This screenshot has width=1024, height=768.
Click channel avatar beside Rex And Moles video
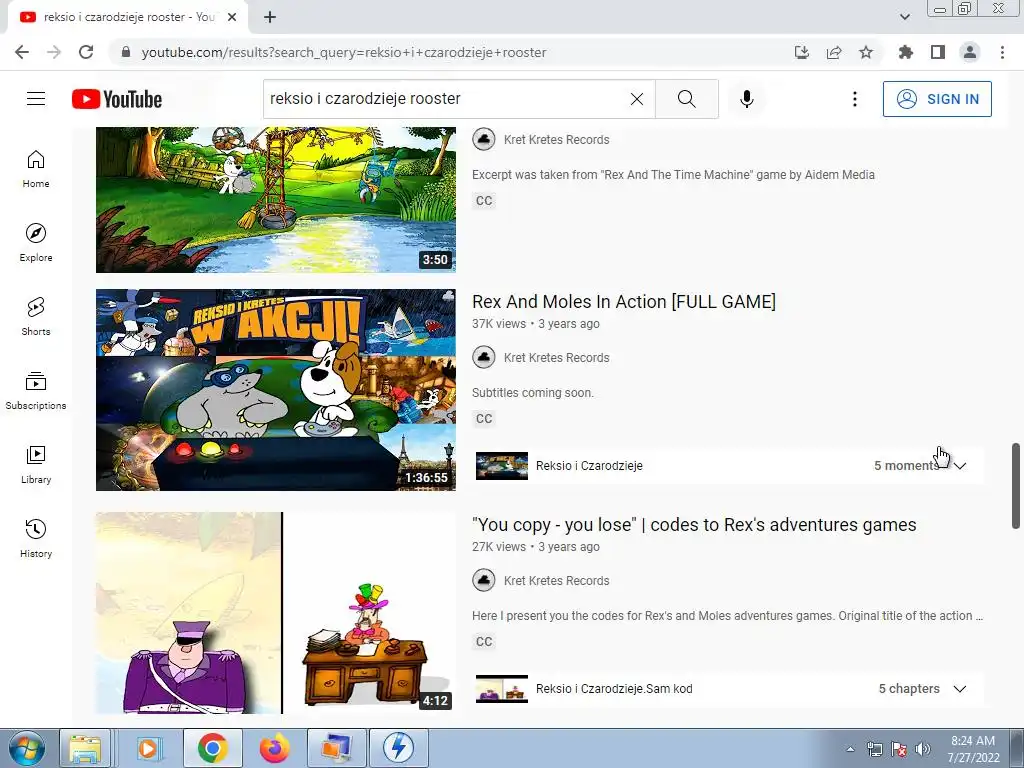[x=484, y=357]
